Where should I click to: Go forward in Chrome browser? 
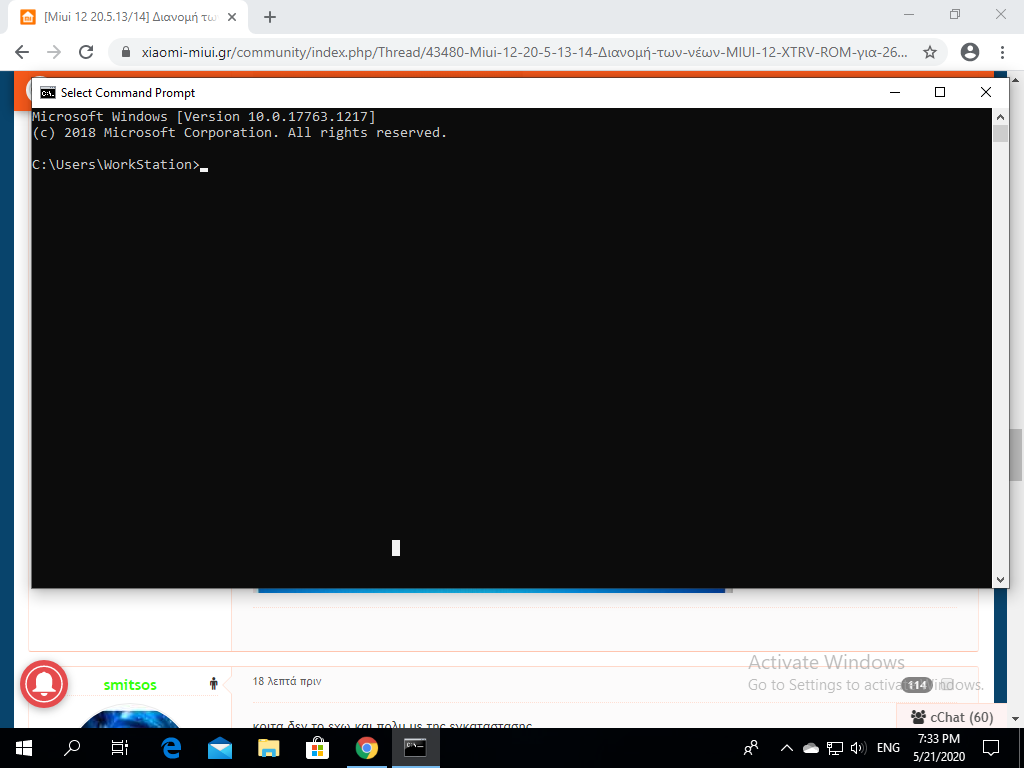(x=54, y=52)
